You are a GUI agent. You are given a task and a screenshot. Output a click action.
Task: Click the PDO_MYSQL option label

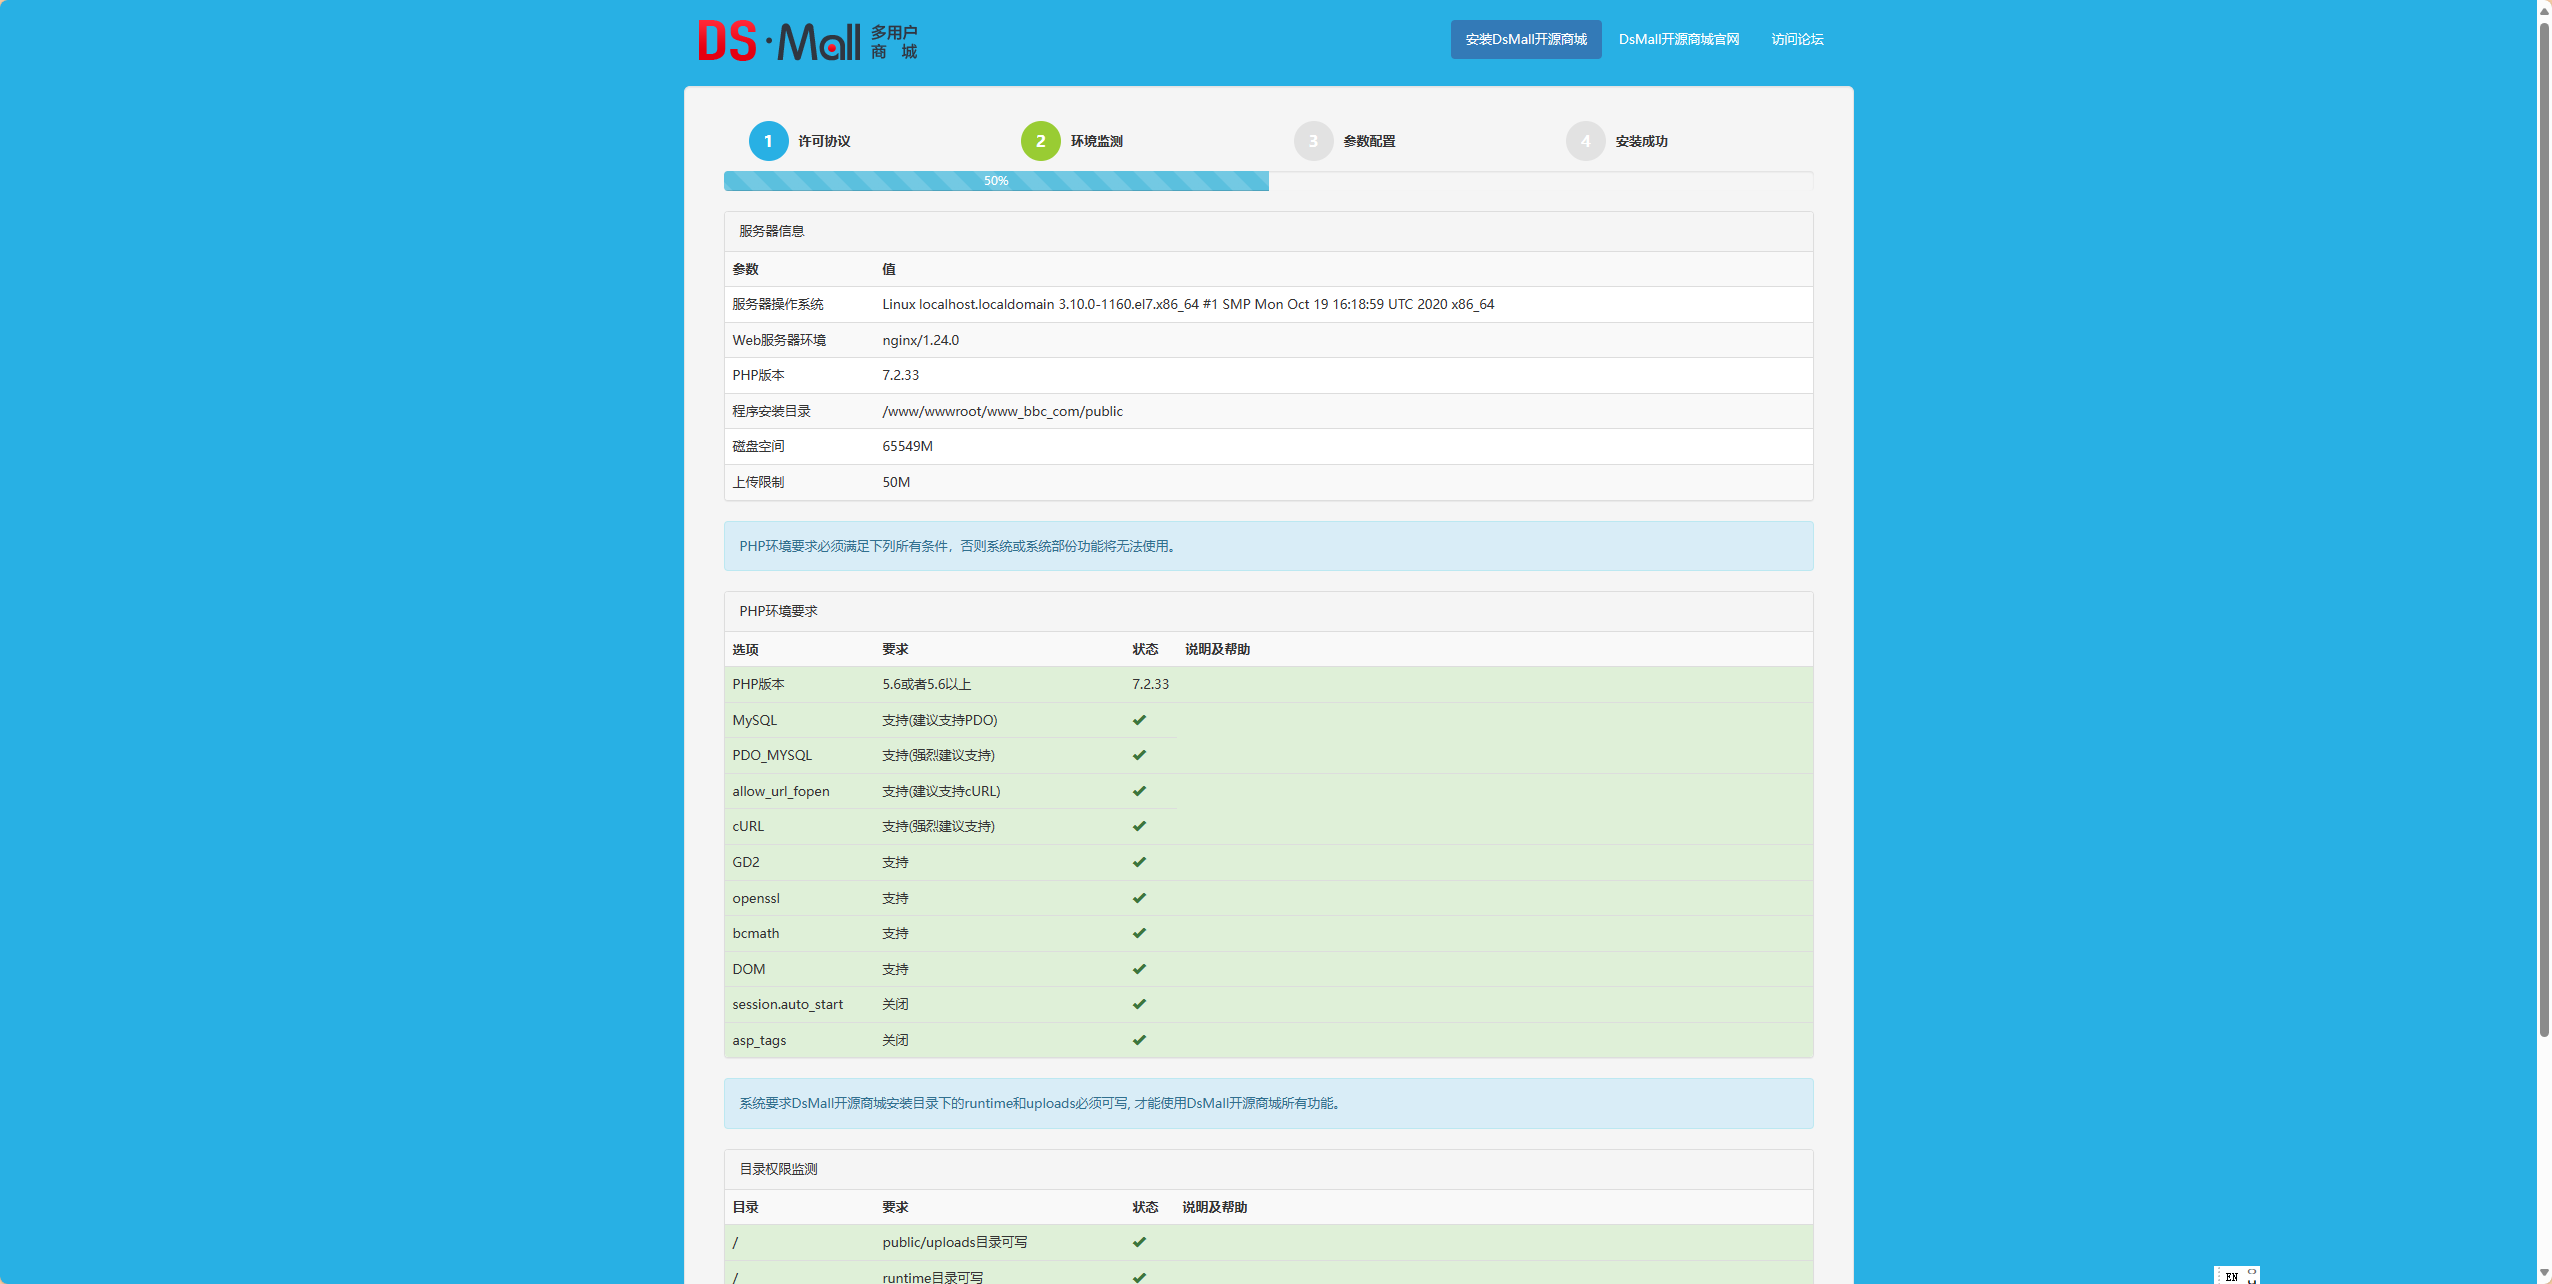point(772,755)
